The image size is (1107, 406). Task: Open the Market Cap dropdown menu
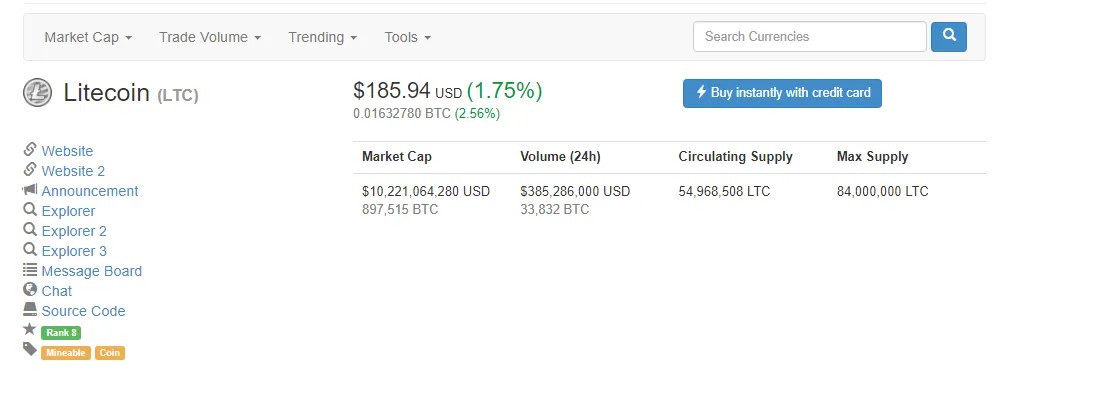click(x=88, y=37)
